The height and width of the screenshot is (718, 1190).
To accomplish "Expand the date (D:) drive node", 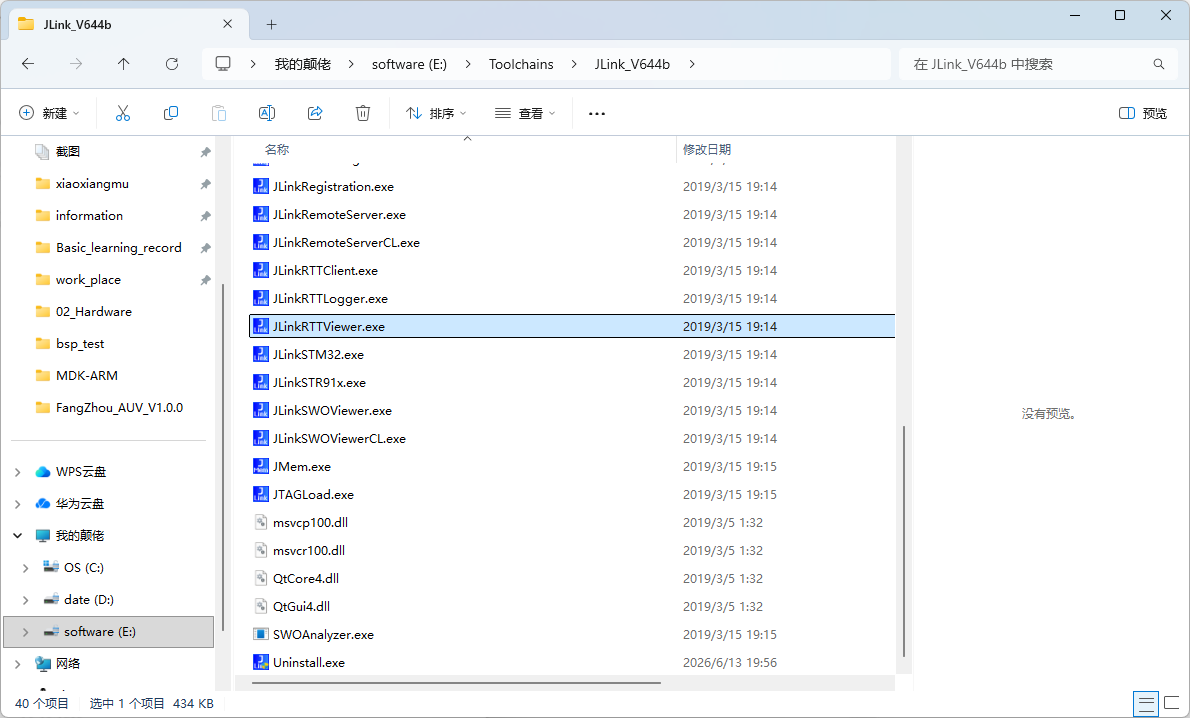I will [x=26, y=600].
